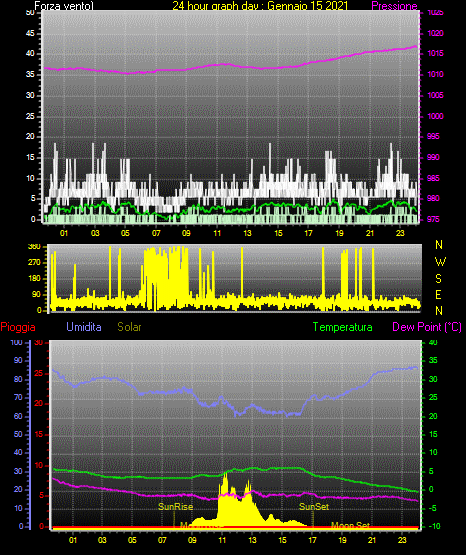Click the 50 value on blue humidity axis
Image resolution: width=466 pixels, height=555 pixels.
[18, 434]
